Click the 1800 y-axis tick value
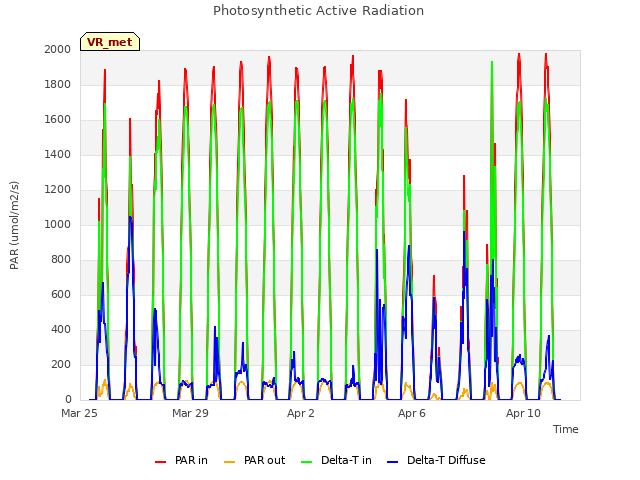Screen dimensions: 640x480 [x=58, y=84]
